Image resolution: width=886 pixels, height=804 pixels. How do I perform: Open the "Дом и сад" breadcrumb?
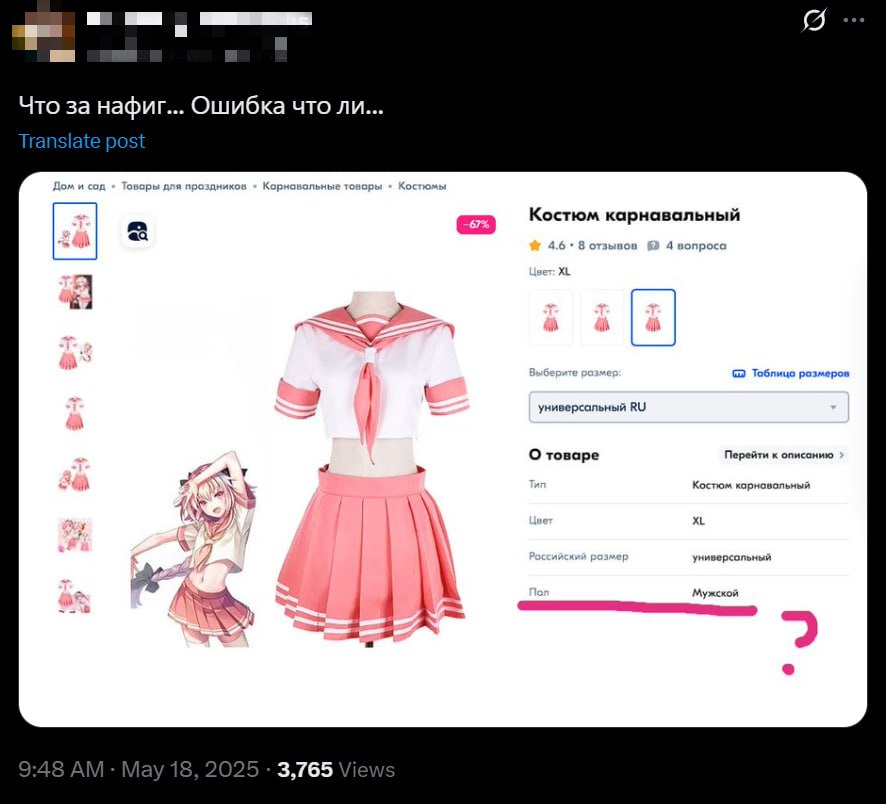click(79, 186)
